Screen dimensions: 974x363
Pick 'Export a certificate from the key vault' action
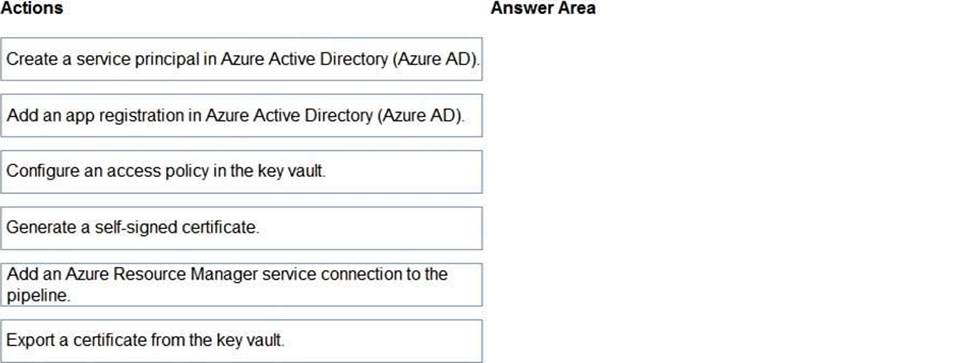pos(241,341)
